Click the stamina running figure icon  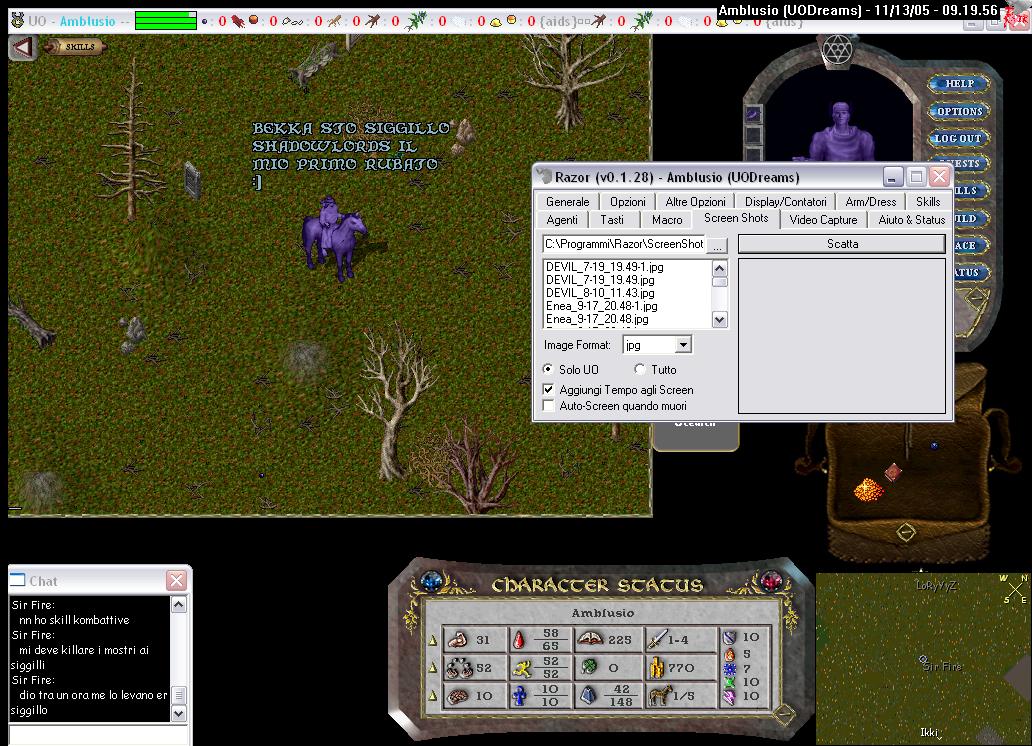(521, 668)
